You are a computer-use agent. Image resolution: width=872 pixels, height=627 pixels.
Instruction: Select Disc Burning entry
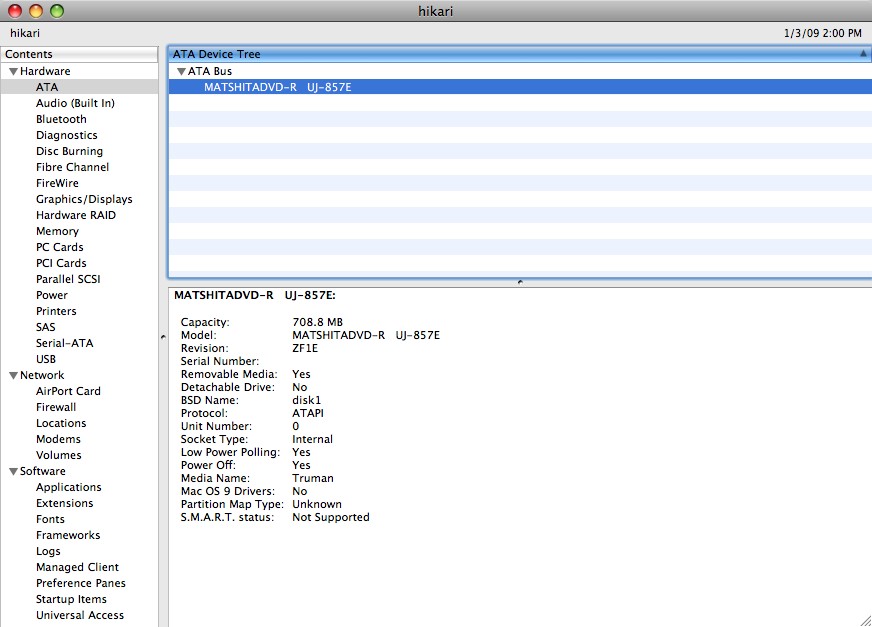pyautogui.click(x=70, y=151)
